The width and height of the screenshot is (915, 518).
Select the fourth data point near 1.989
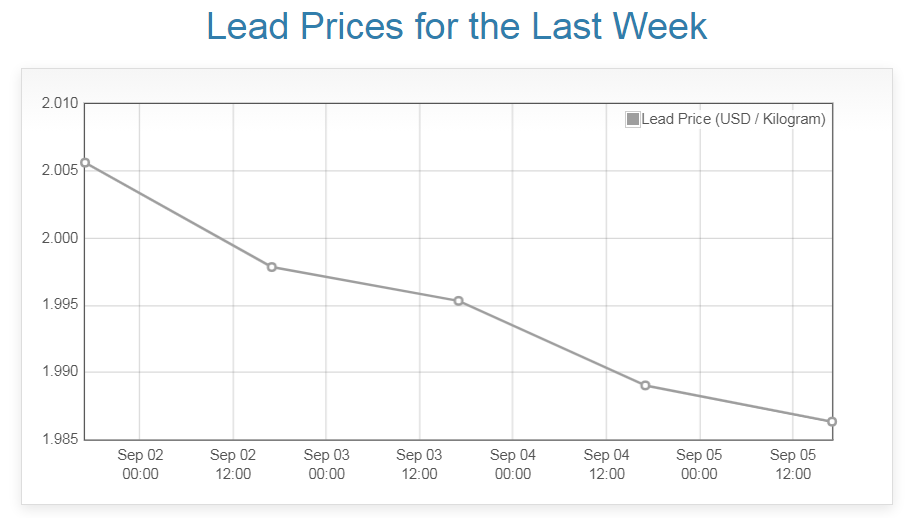click(x=645, y=385)
